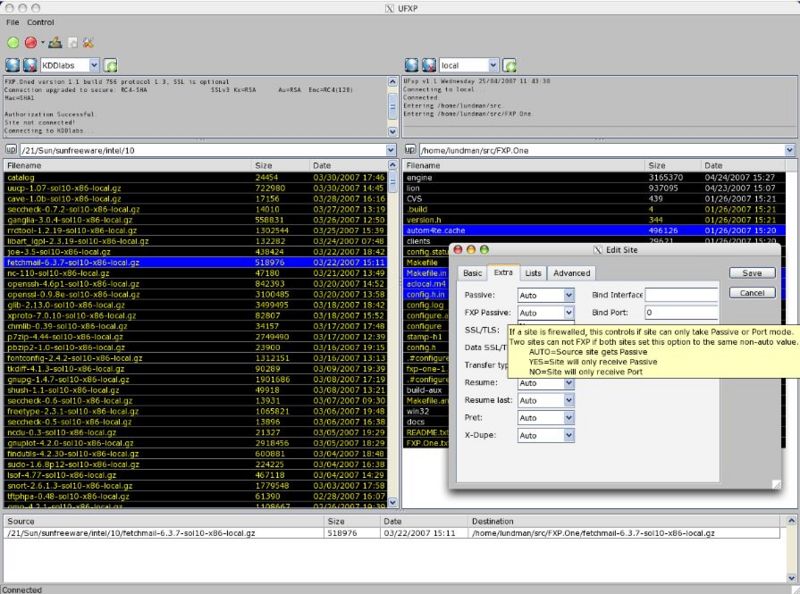Click the Destination column header in queue
The height and width of the screenshot is (594, 800).
pyautogui.click(x=624, y=521)
